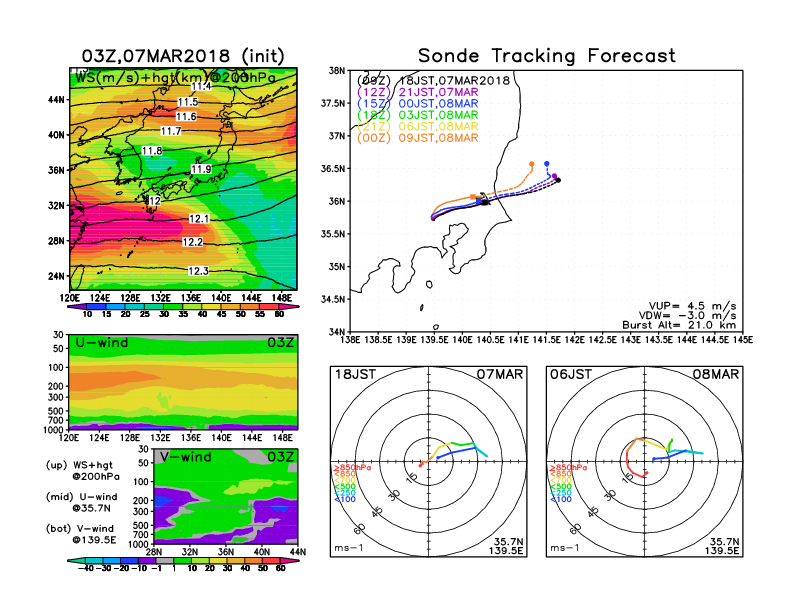Viewport: 792px width, 612px height.
Task: Click 'ms-1' unit label in 18JST hodograph
Action: pos(349,548)
